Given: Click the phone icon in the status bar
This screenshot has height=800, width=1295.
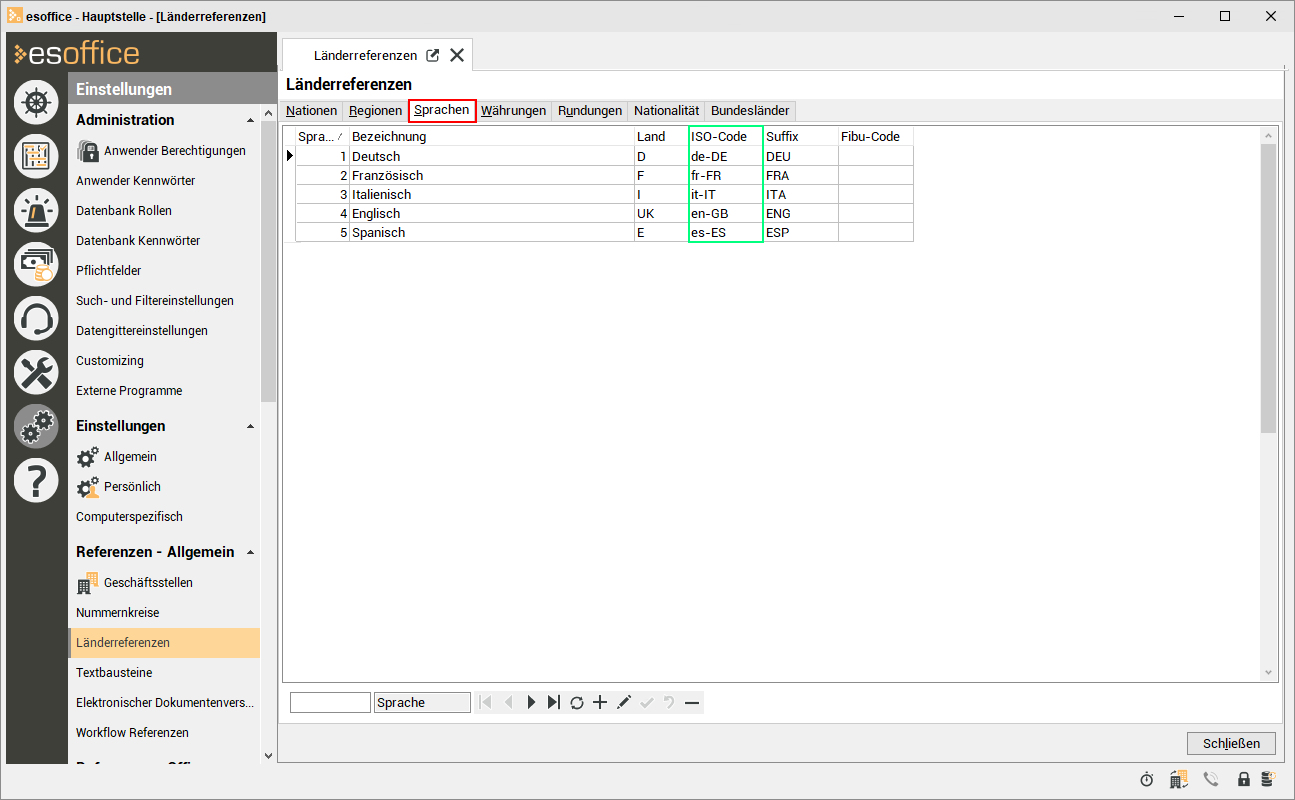Looking at the screenshot, I should (1211, 779).
